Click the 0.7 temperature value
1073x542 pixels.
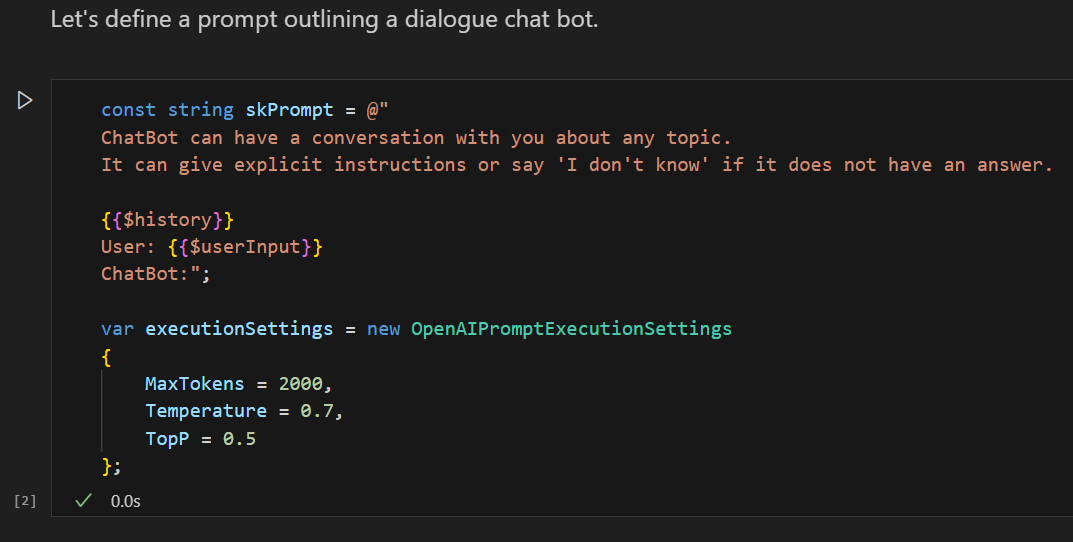327,410
